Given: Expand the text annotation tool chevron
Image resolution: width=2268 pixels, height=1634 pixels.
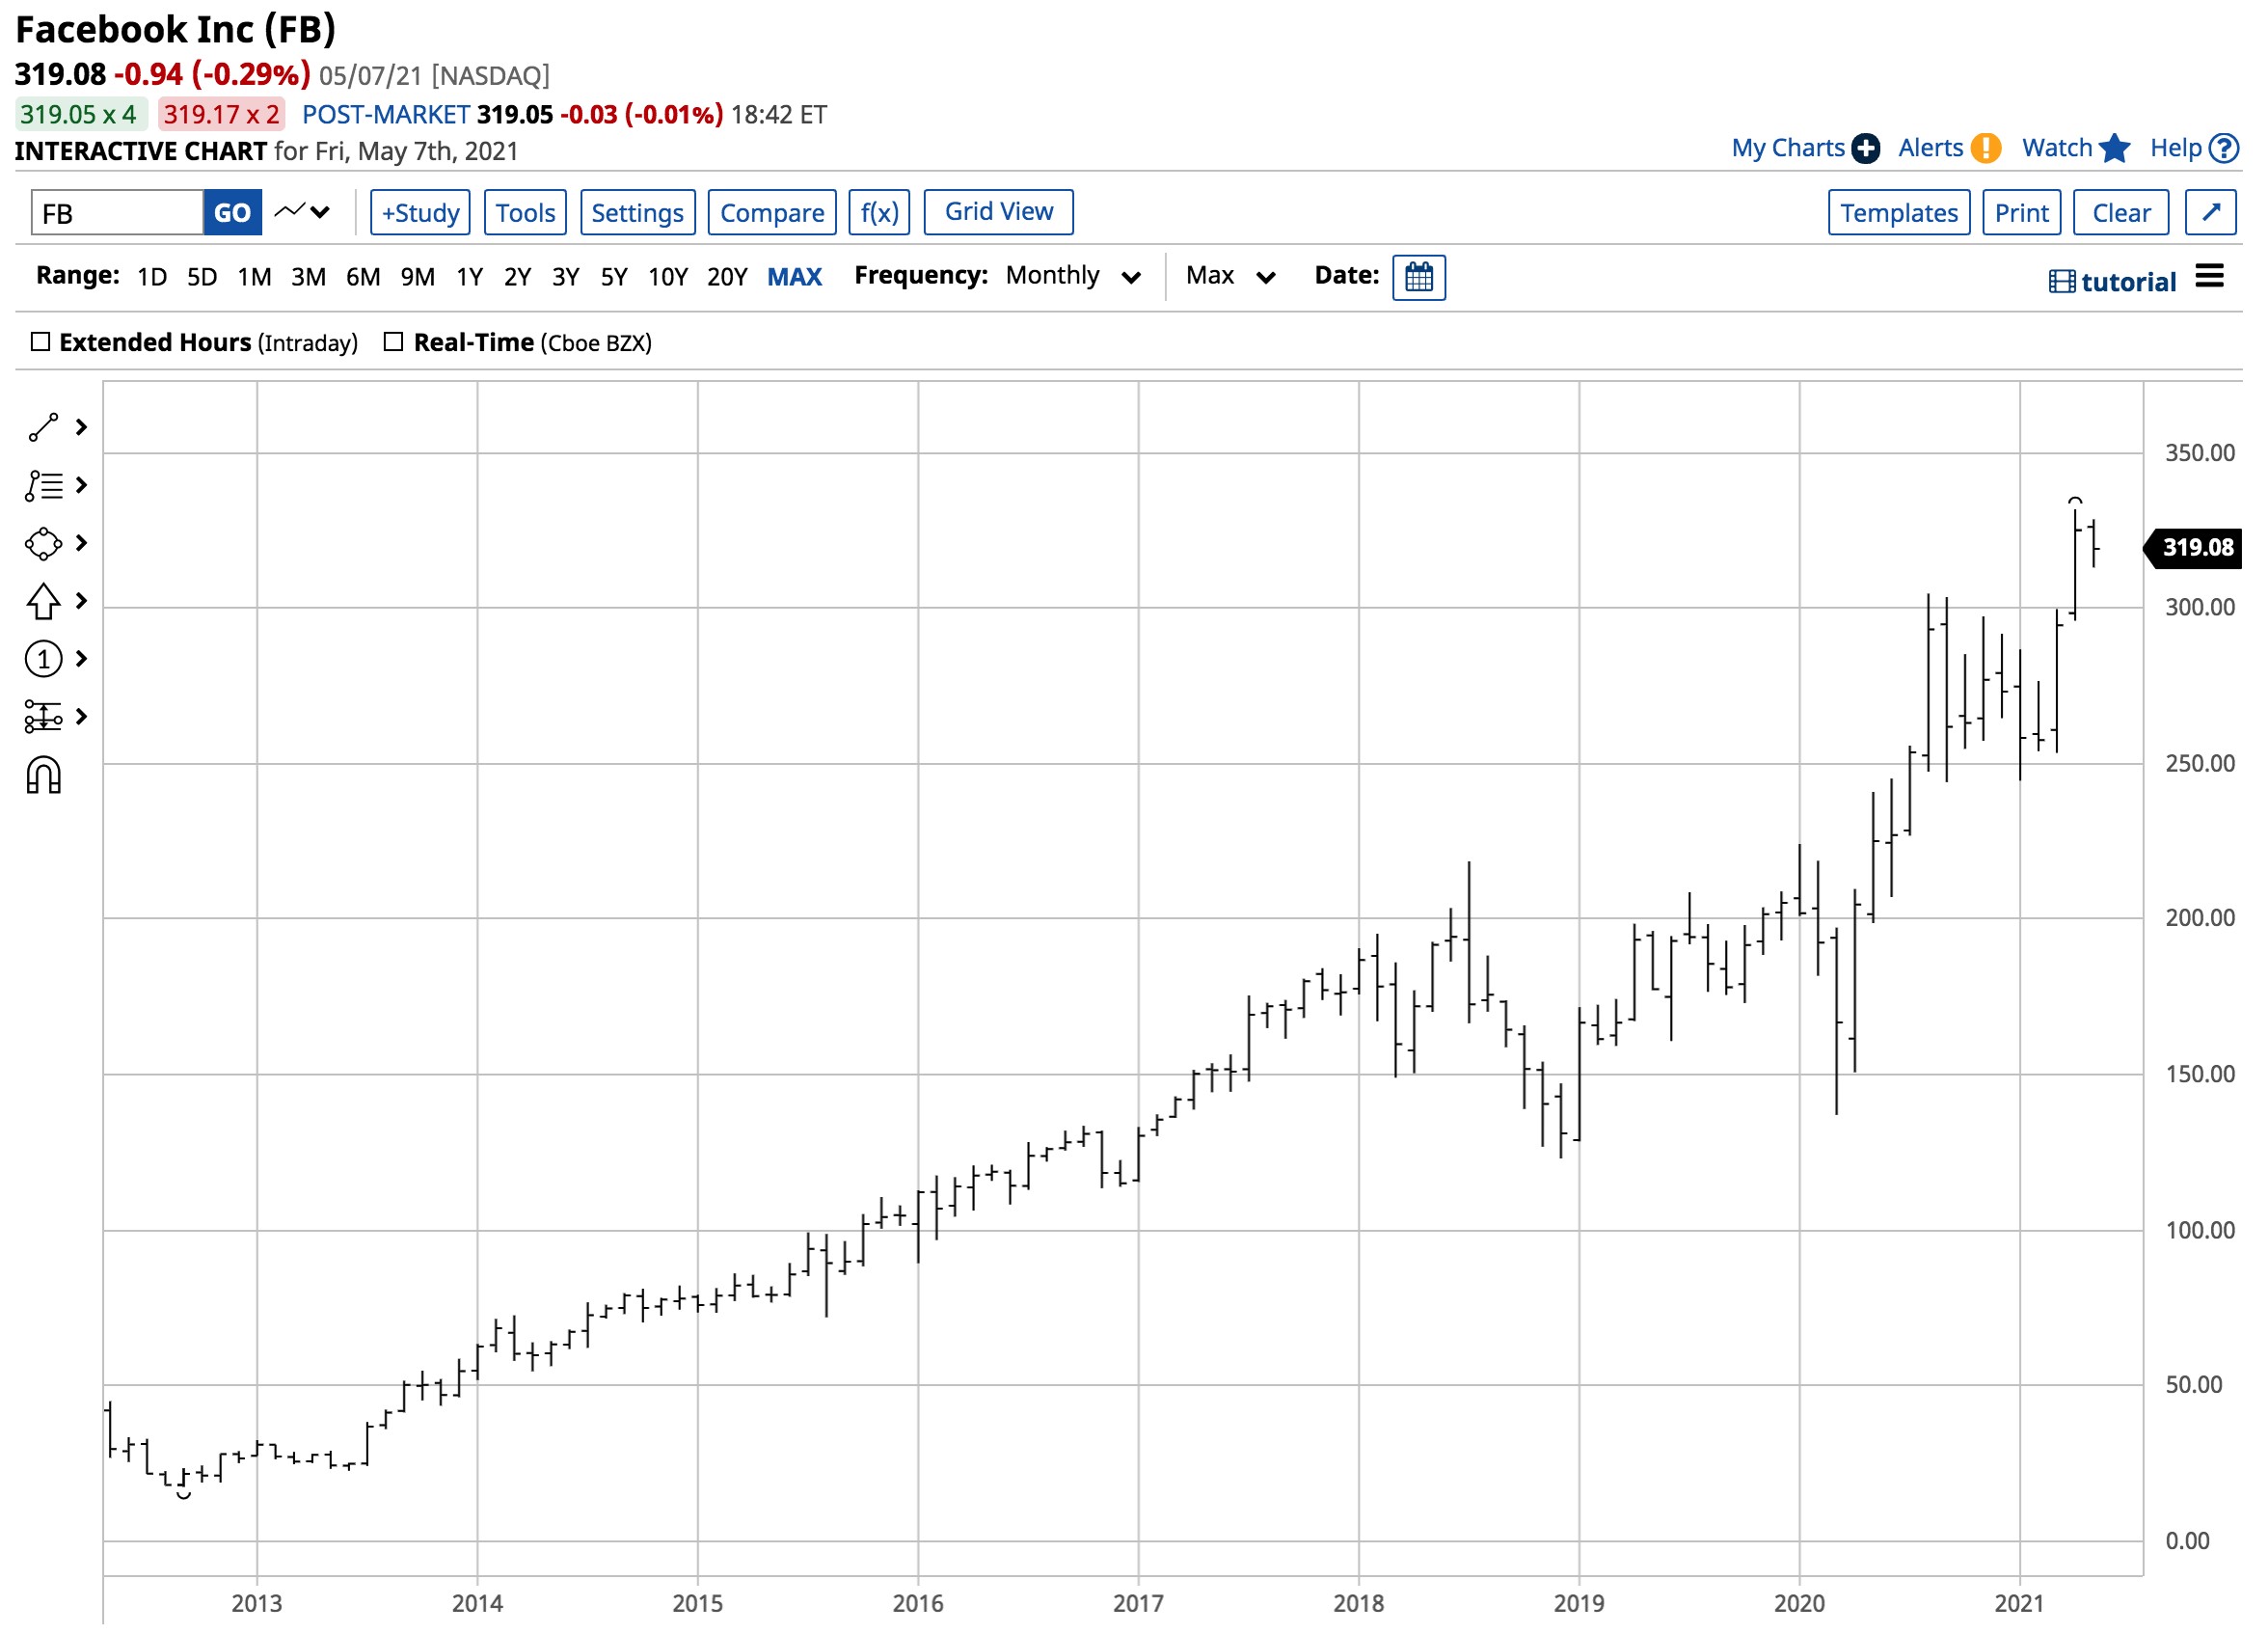Looking at the screenshot, I should tap(82, 486).
